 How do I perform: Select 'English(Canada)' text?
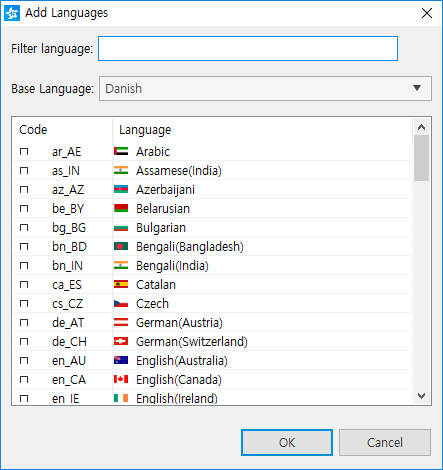[x=179, y=380]
